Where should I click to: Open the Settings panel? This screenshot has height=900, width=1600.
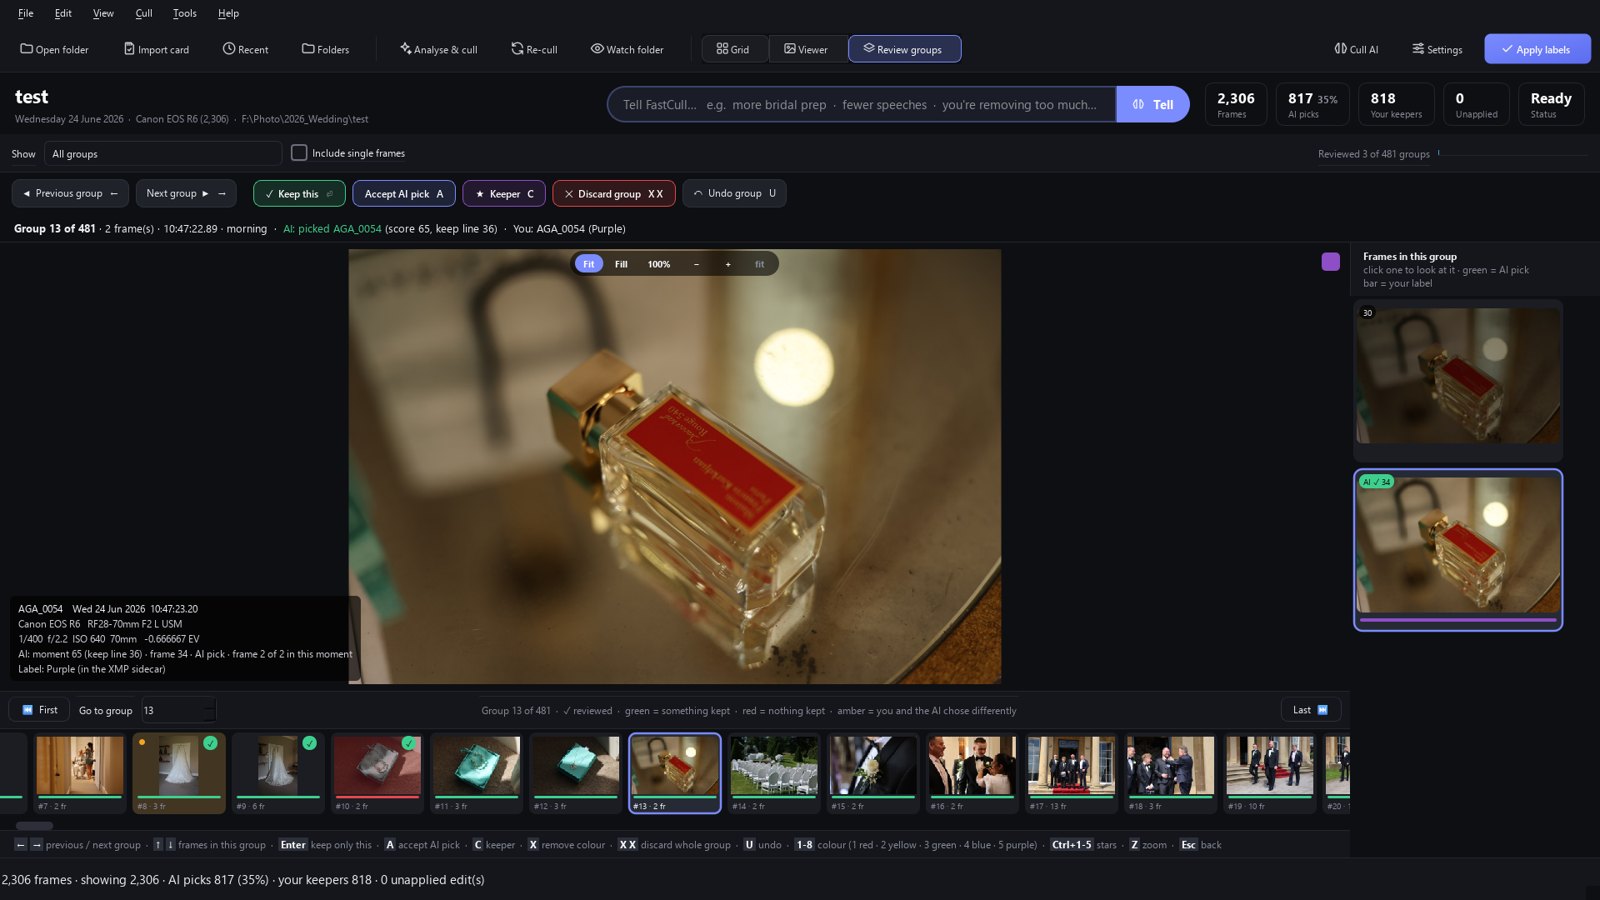pyautogui.click(x=1437, y=49)
